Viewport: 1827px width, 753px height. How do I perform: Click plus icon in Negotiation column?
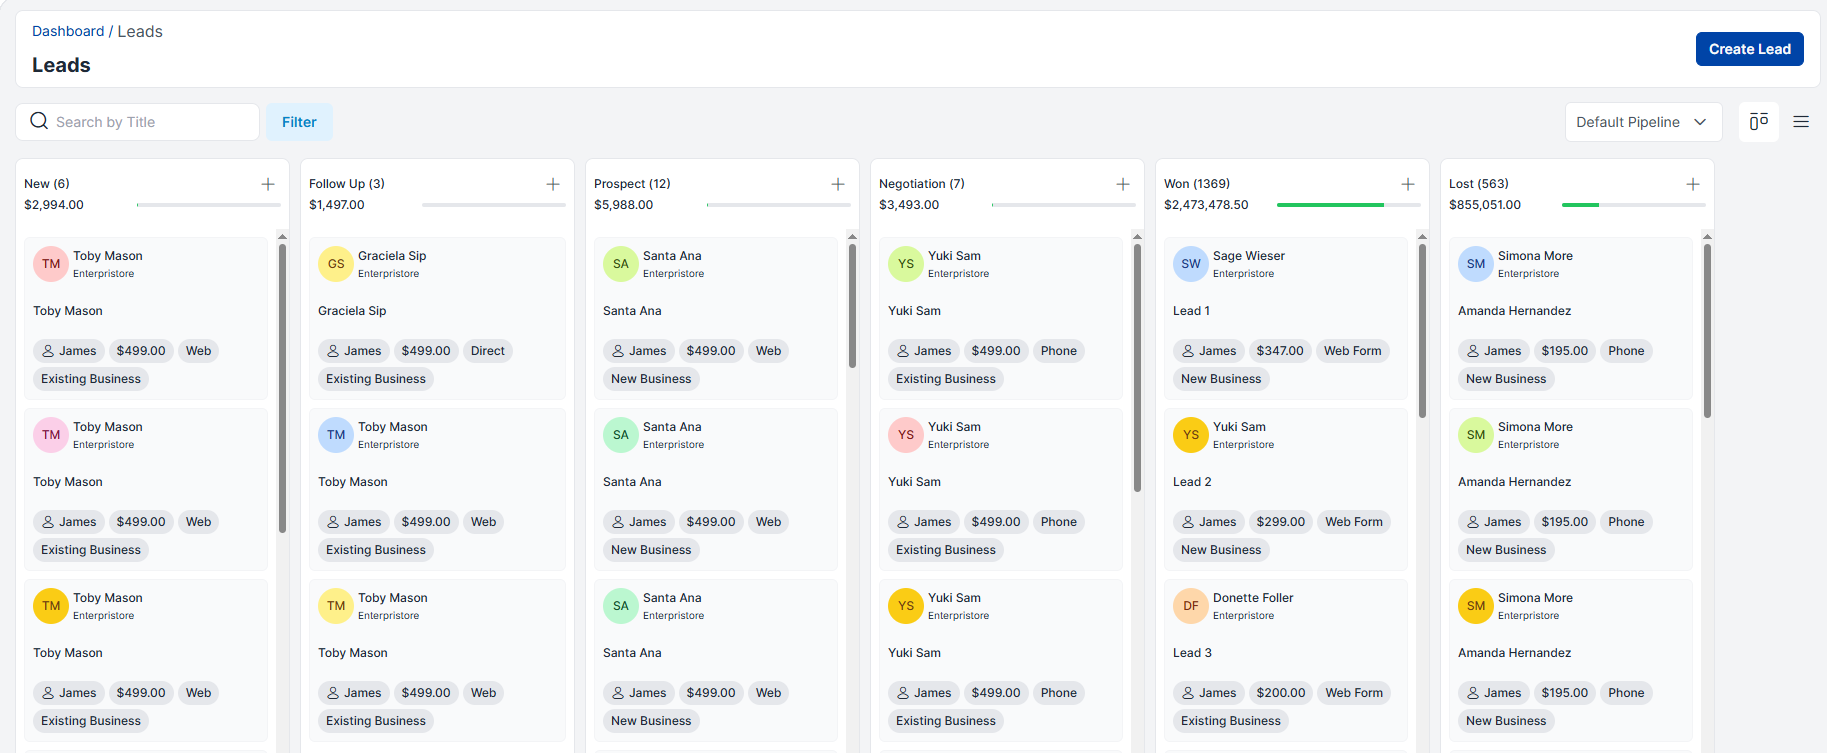coord(1123,184)
